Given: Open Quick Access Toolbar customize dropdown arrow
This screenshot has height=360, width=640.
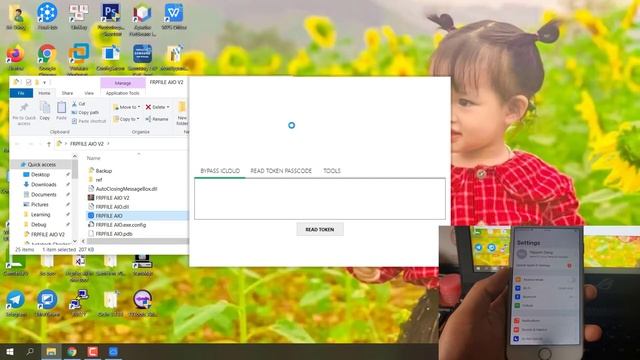Looking at the screenshot, I should click(44, 82).
